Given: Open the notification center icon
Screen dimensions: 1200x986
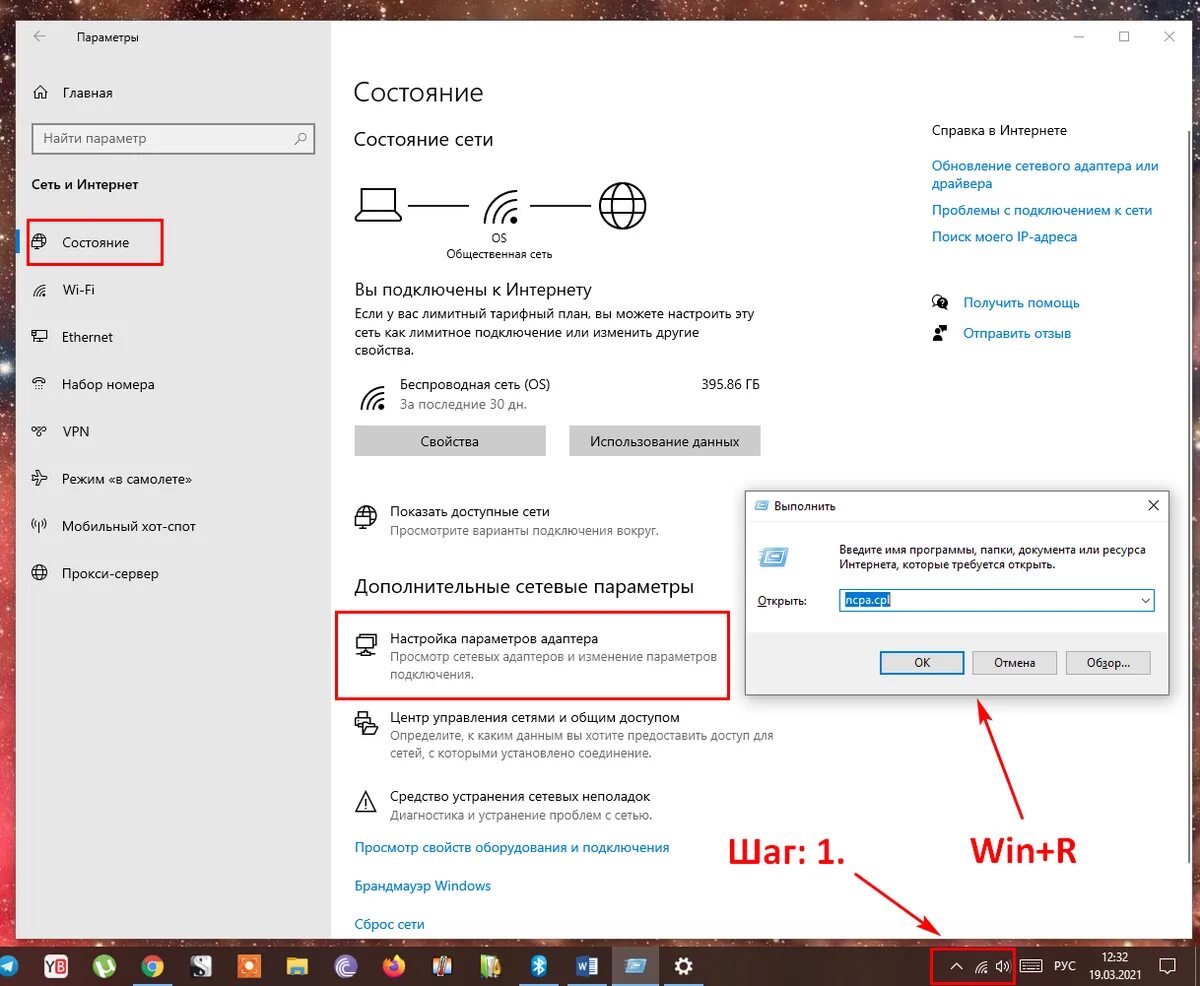Looking at the screenshot, I should pos(1166,967).
